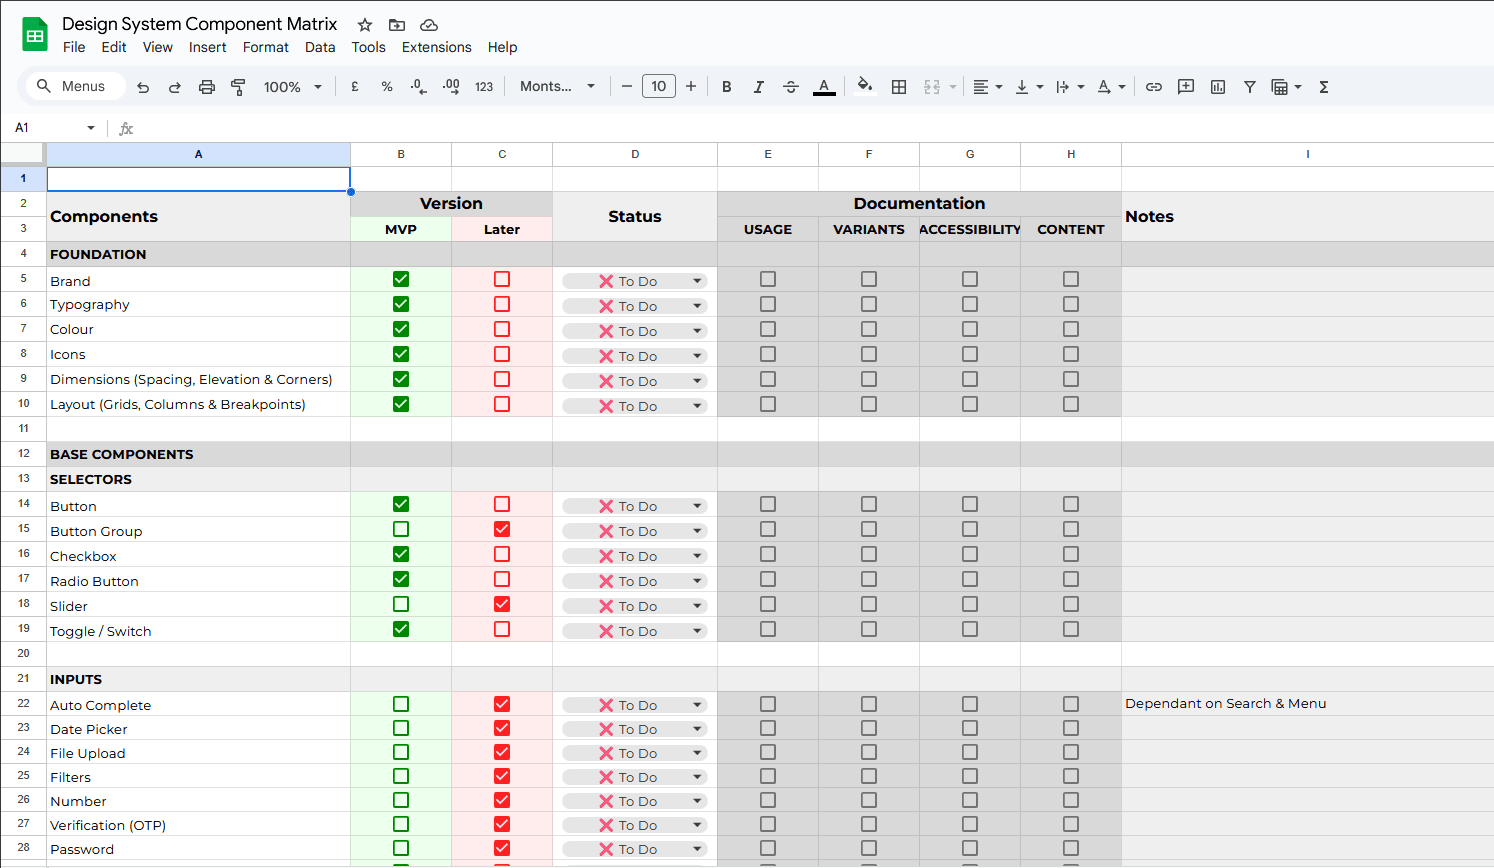Viewport: 1494px width, 868px height.
Task: Select row 12 header
Action: point(23,453)
